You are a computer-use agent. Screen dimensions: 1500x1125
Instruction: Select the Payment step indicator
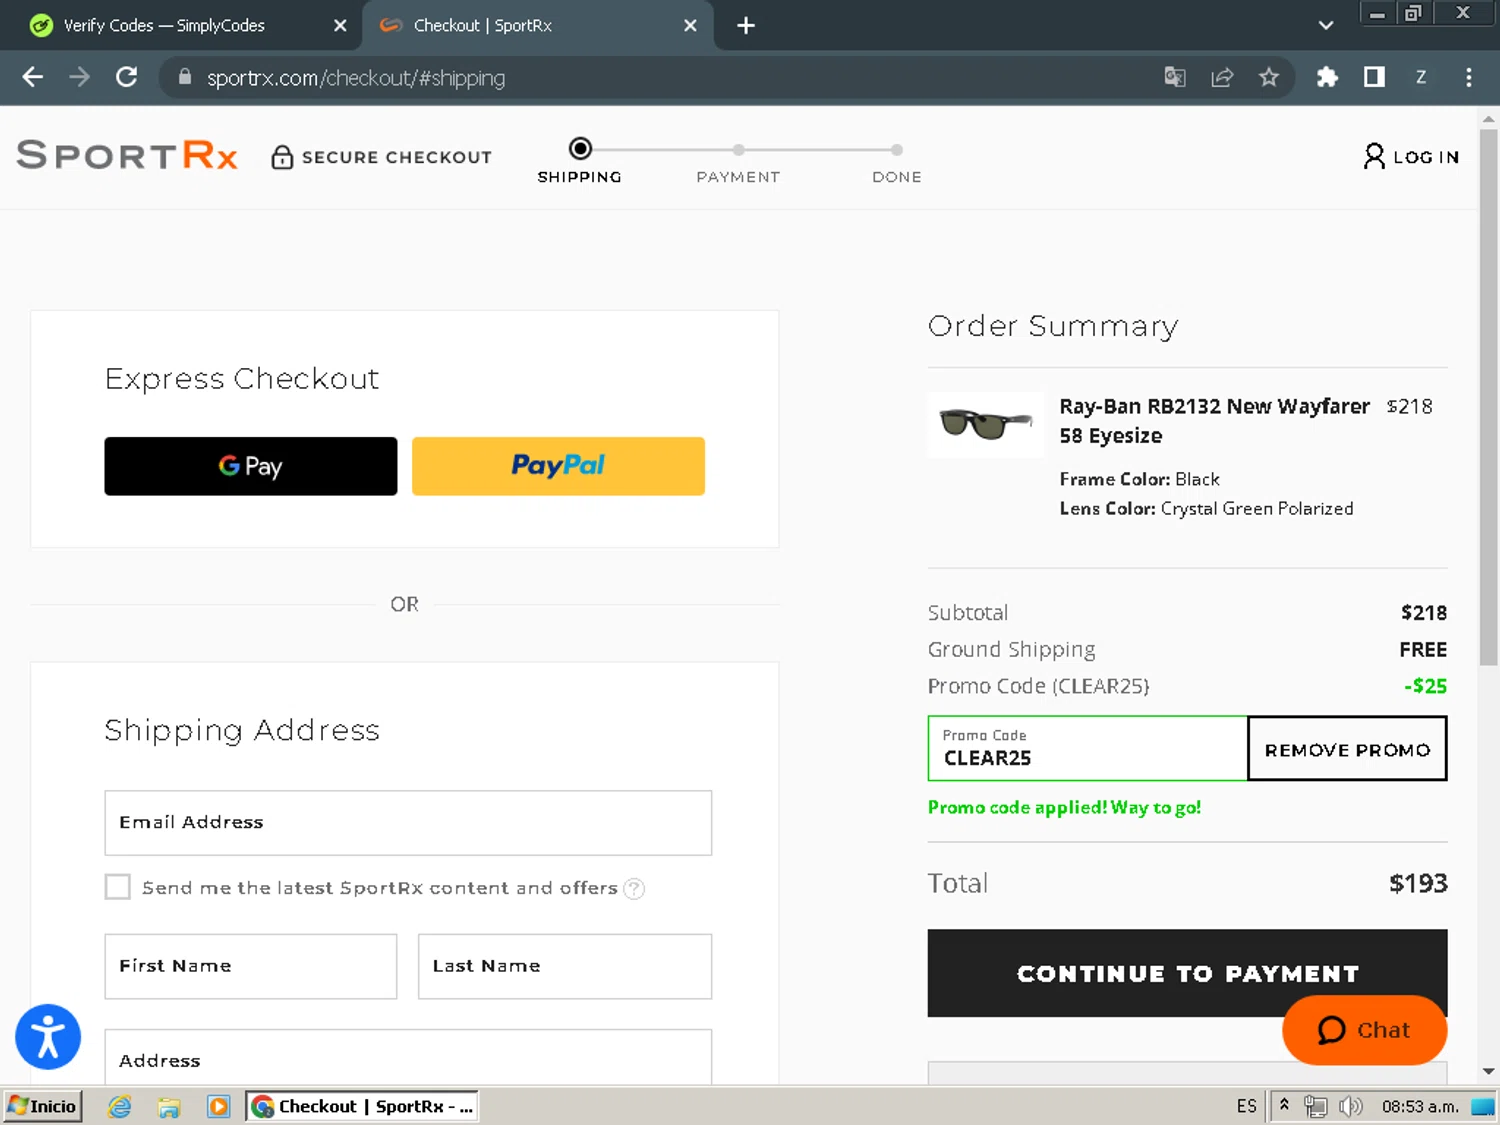pos(738,165)
